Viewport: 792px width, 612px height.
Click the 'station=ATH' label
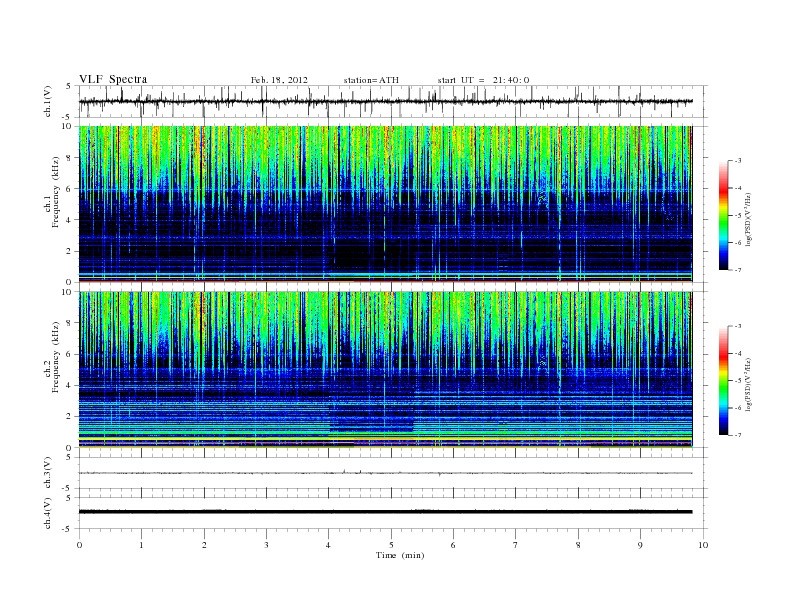(x=371, y=80)
